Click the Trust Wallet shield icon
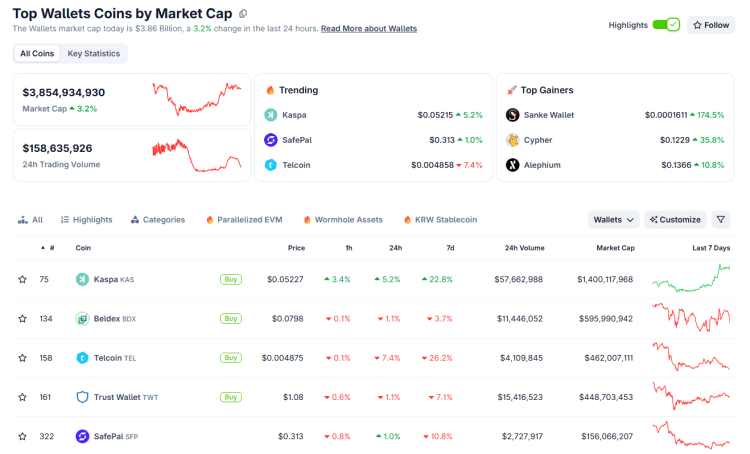Image resolution: width=750 pixels, height=454 pixels. (x=82, y=397)
